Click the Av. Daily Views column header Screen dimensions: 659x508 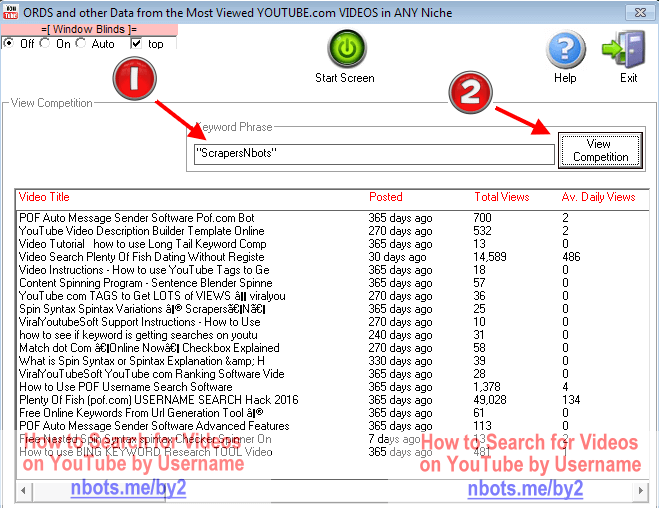[x=598, y=197]
